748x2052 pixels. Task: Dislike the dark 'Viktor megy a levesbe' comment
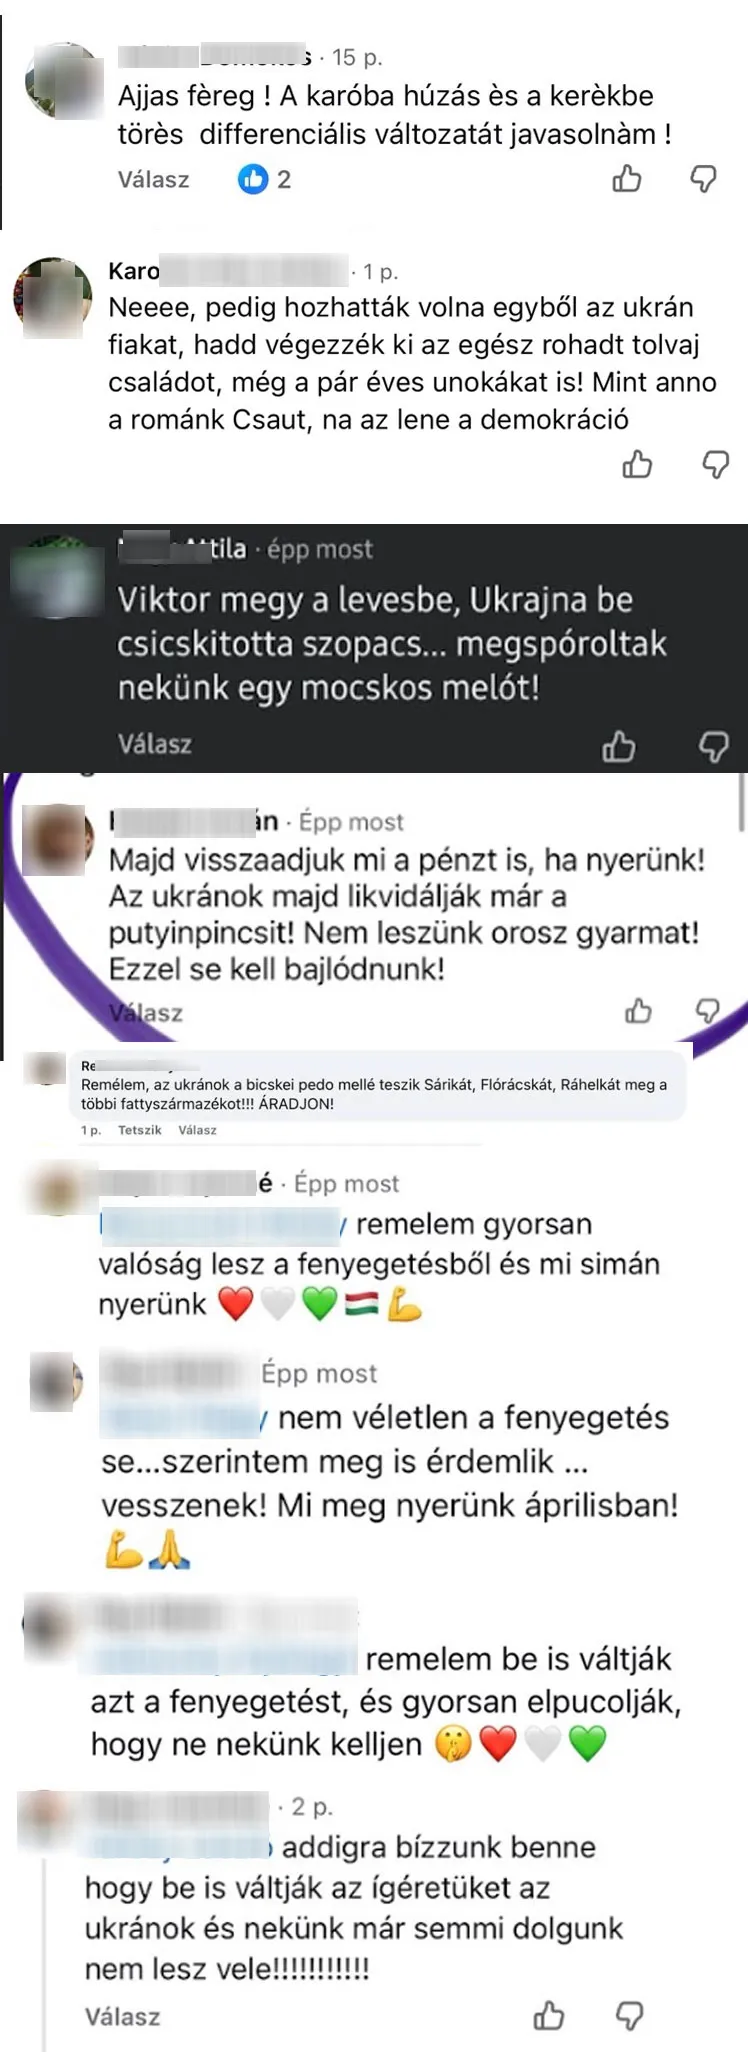click(x=713, y=747)
